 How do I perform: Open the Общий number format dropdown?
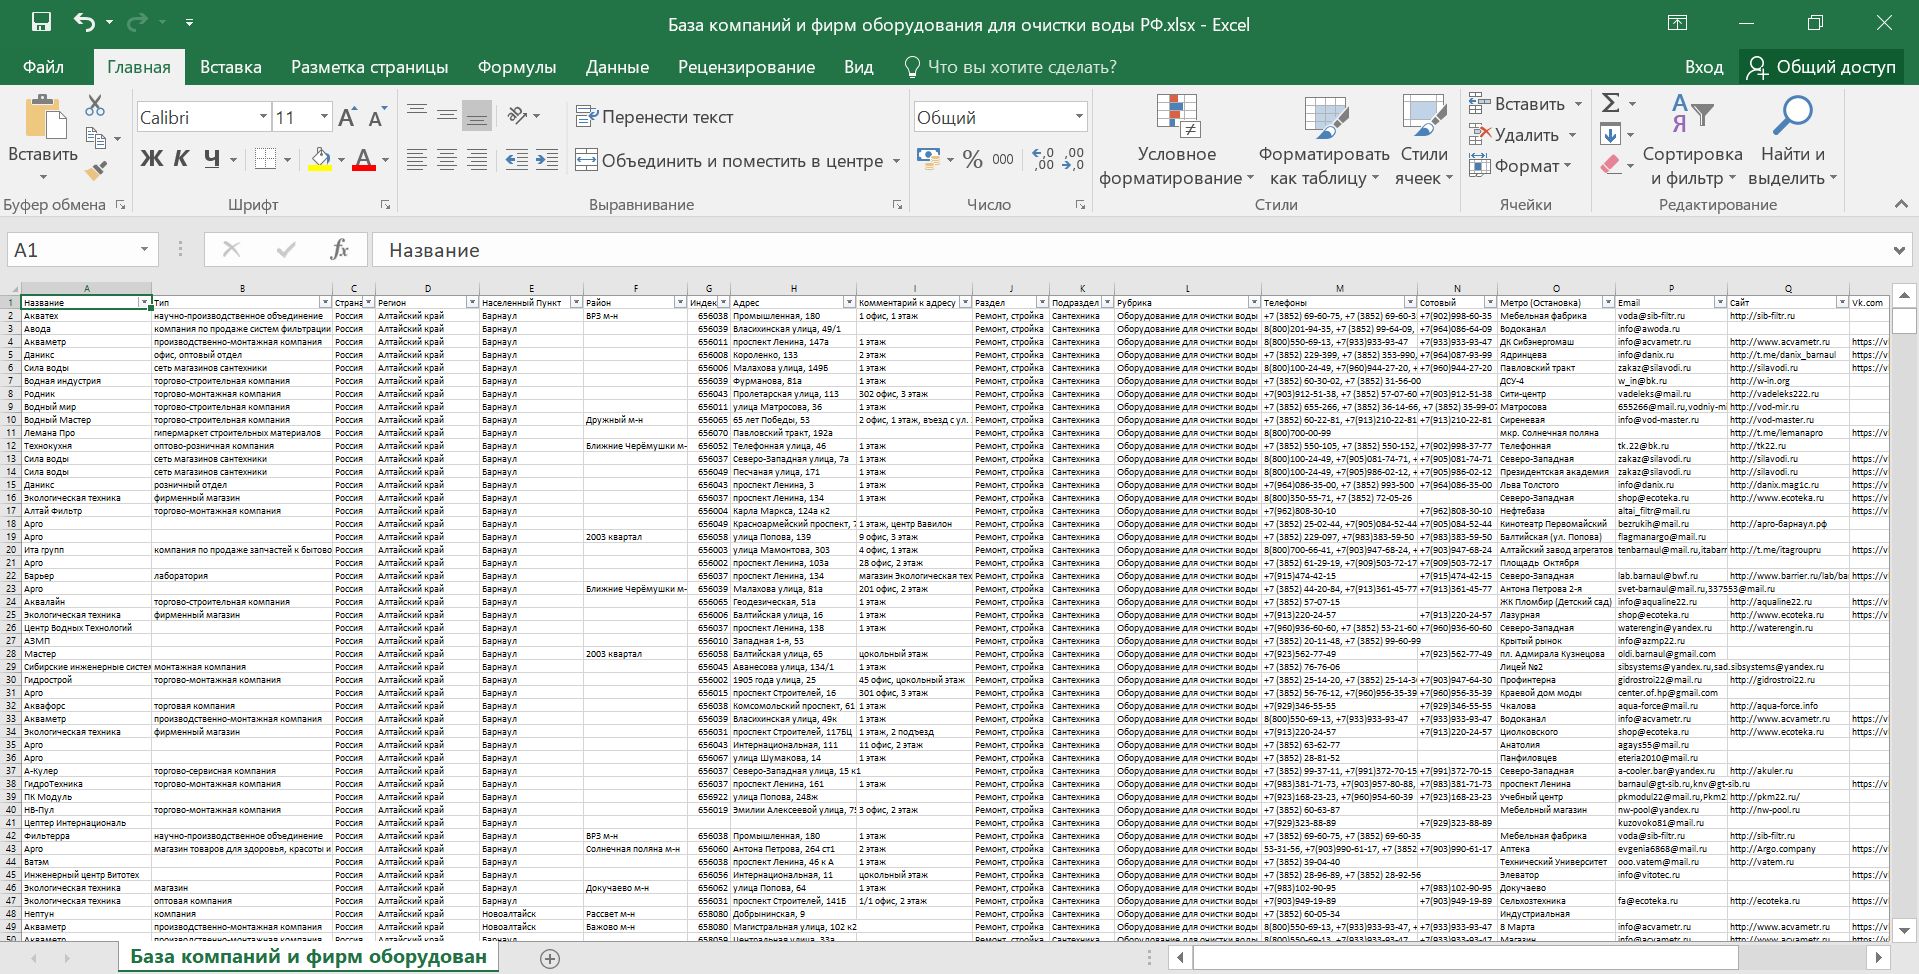pyautogui.click(x=1078, y=117)
